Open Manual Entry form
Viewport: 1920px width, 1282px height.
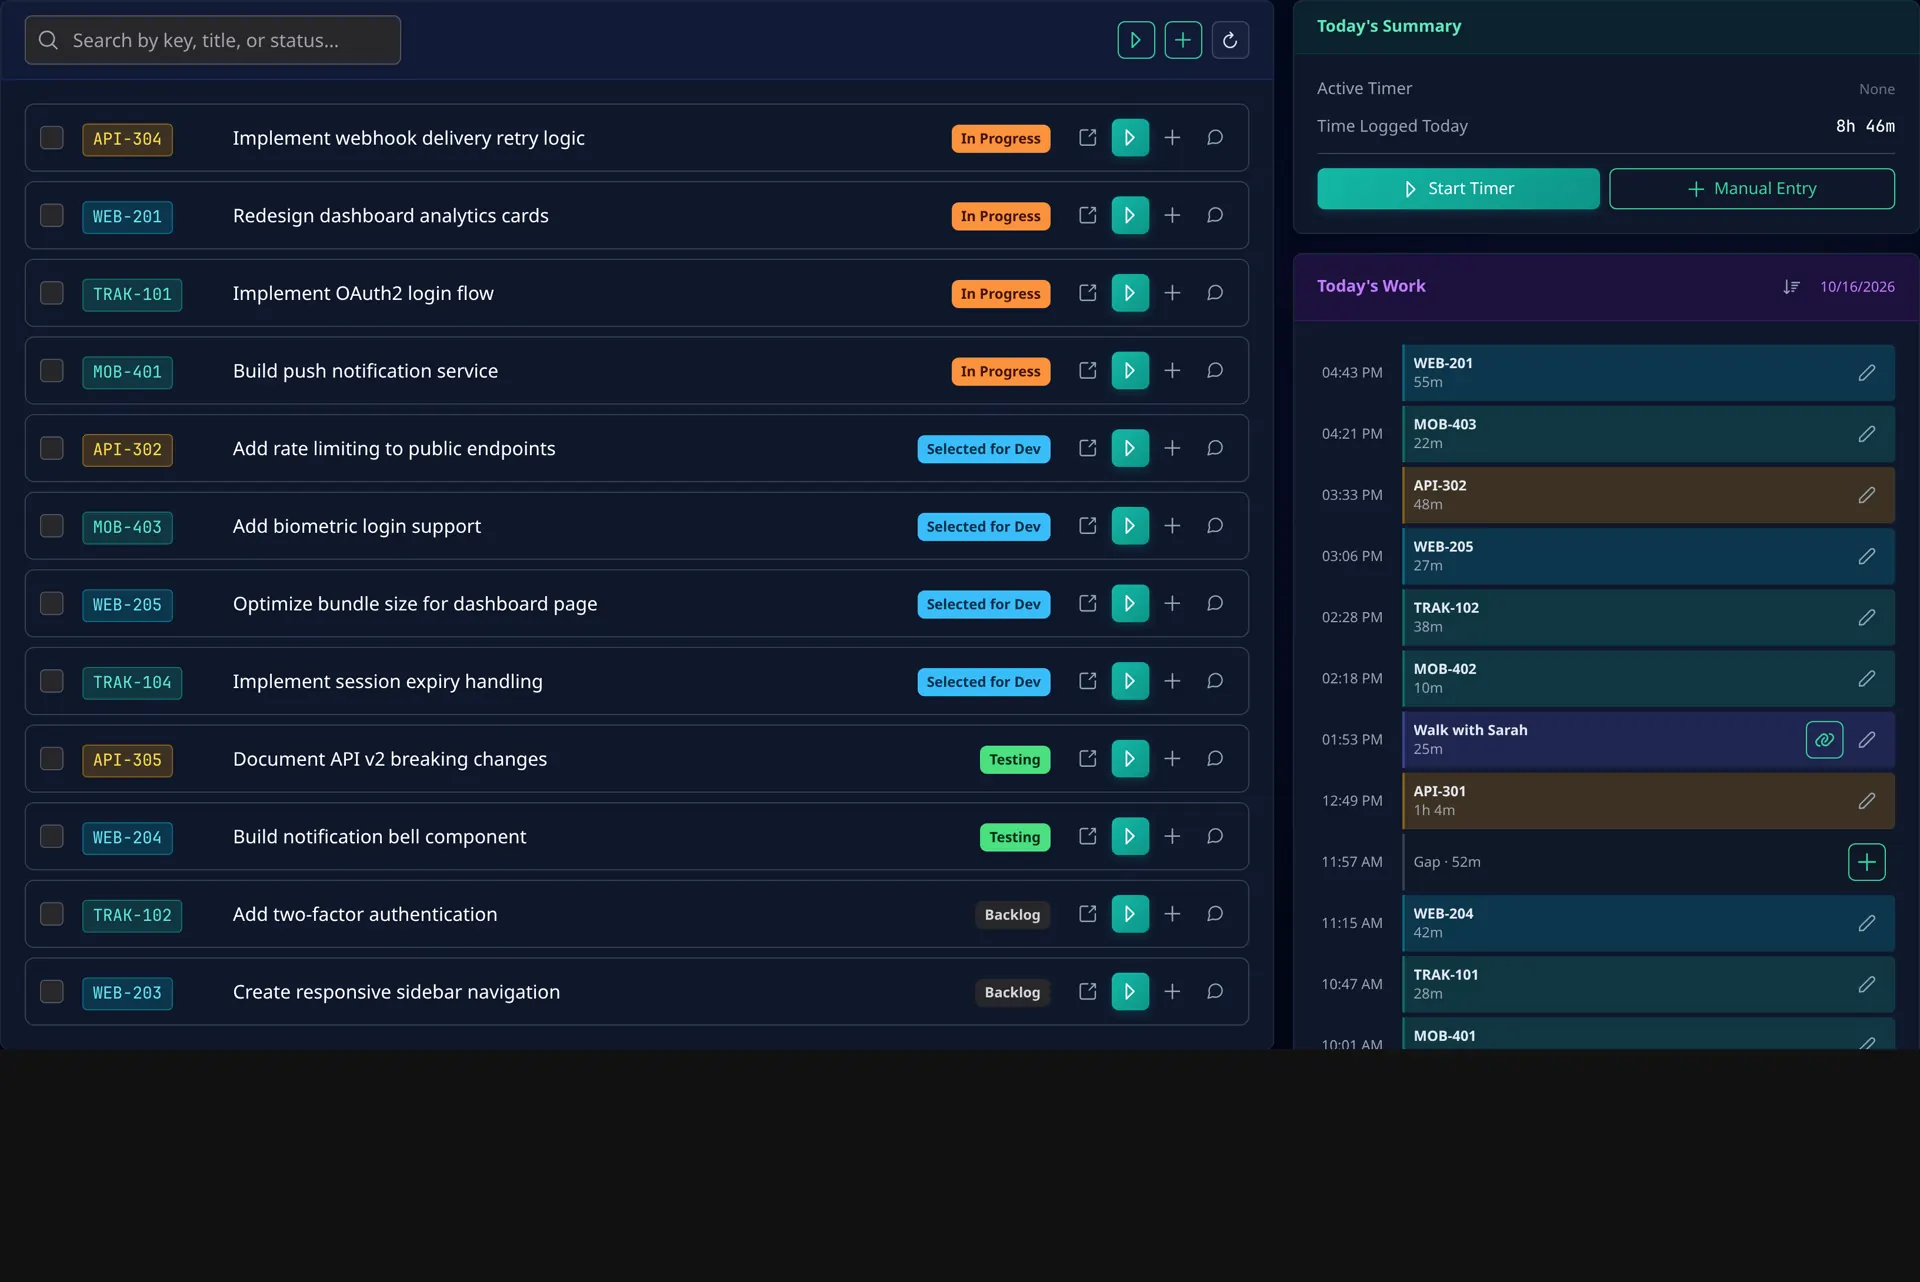[x=1752, y=189]
